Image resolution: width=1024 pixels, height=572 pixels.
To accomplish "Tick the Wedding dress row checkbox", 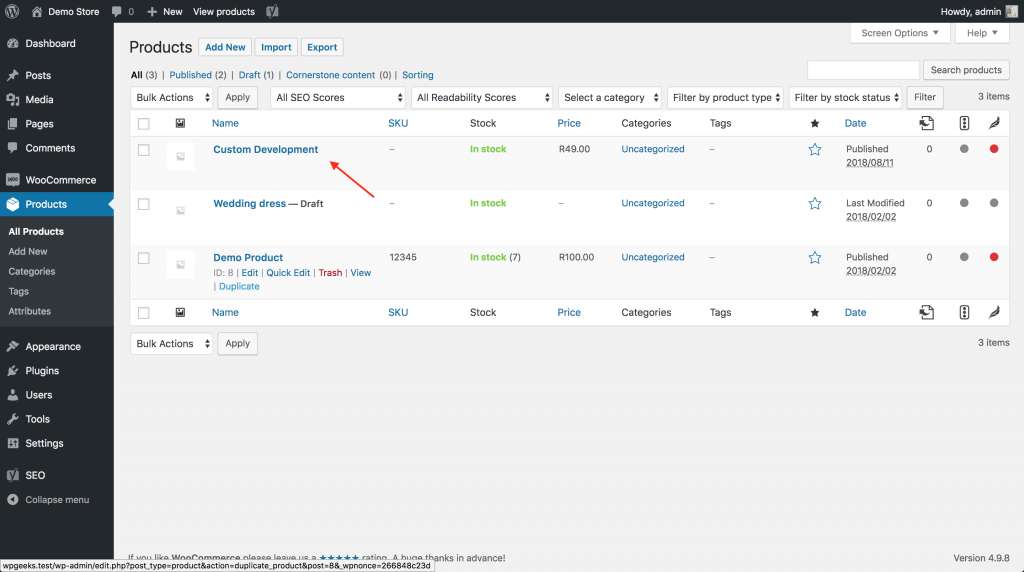I will (144, 204).
